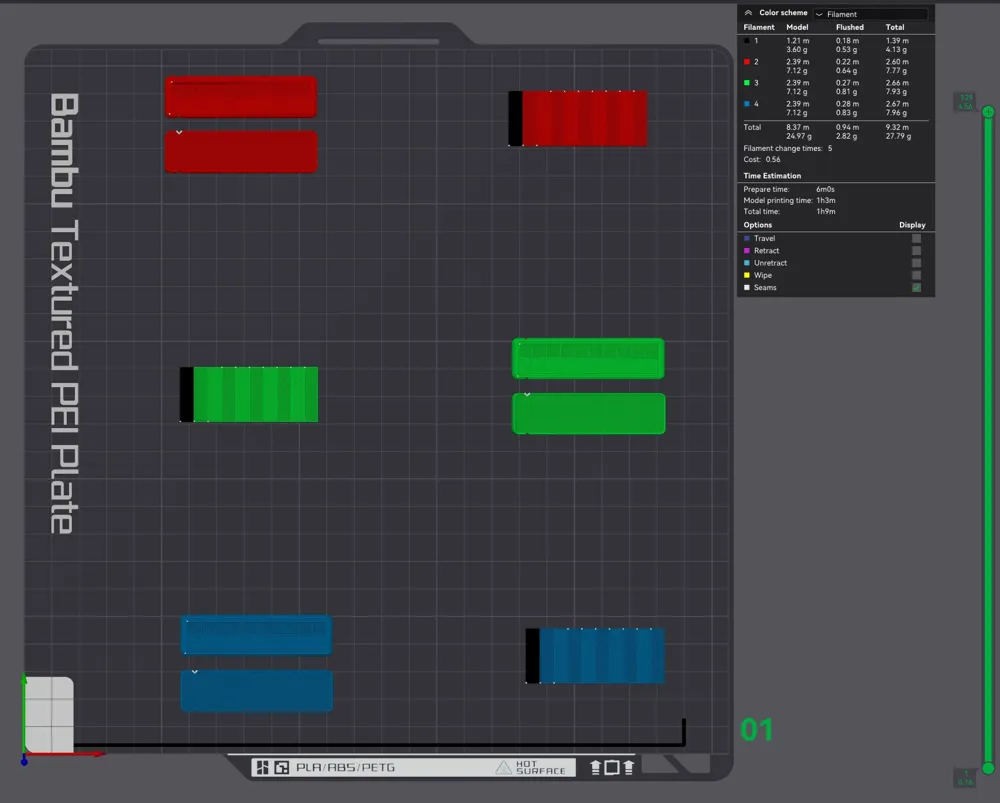Click the yellow Wipe legend icon
The image size is (1000, 803).
click(747, 275)
